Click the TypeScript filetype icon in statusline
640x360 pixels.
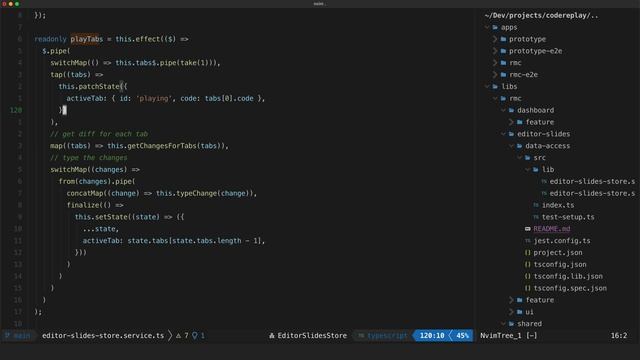361,336
